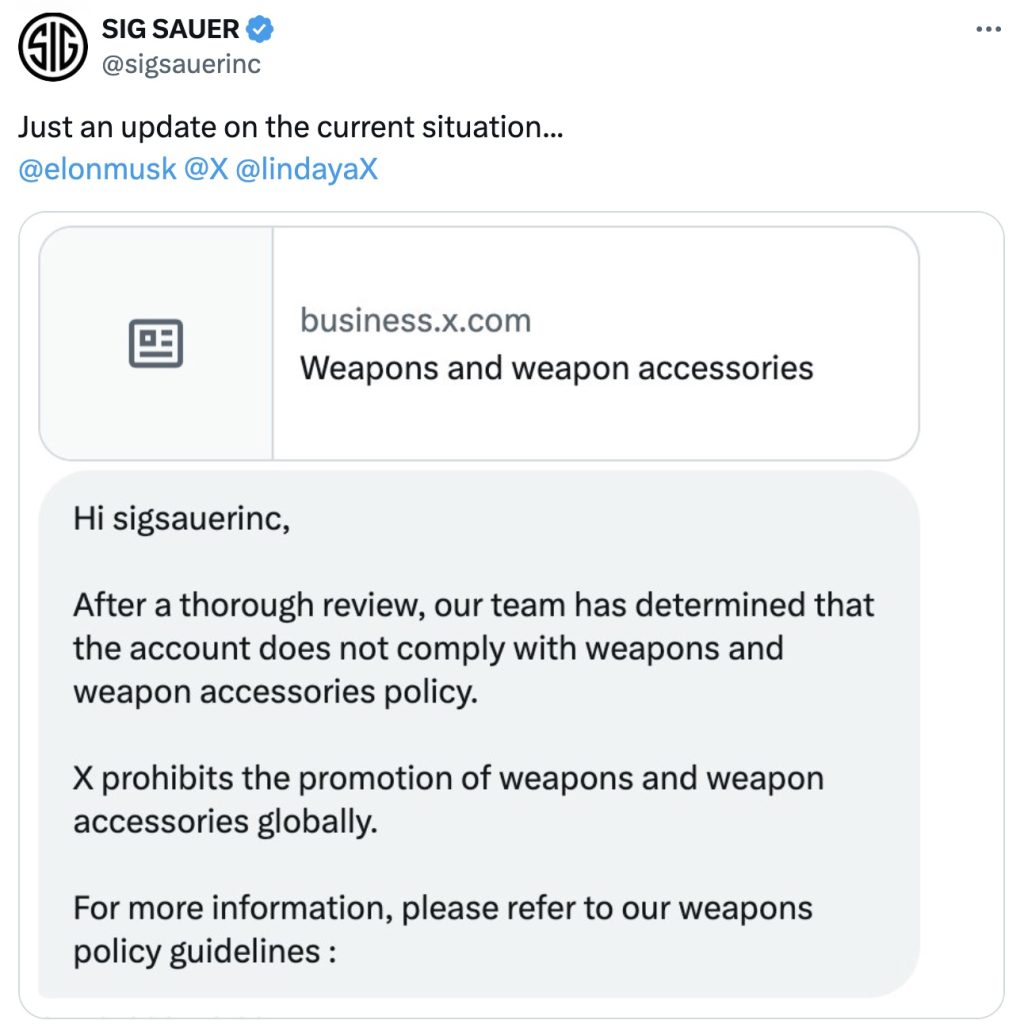The height and width of the screenshot is (1024, 1024).
Task: Open the three-dot more options menu
Action: coord(988,30)
